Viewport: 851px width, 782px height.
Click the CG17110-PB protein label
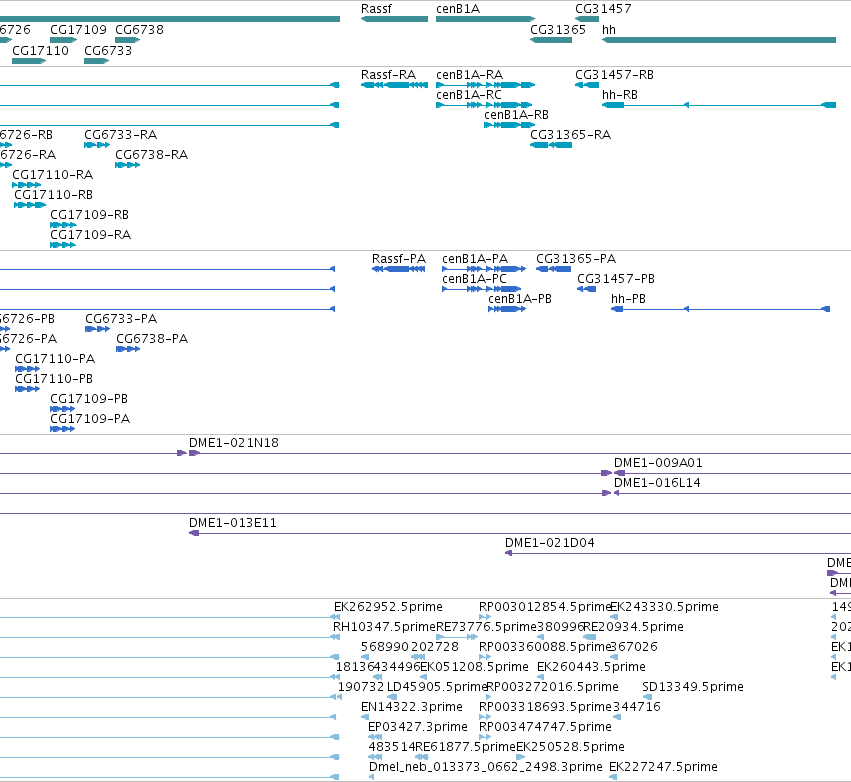tap(54, 378)
